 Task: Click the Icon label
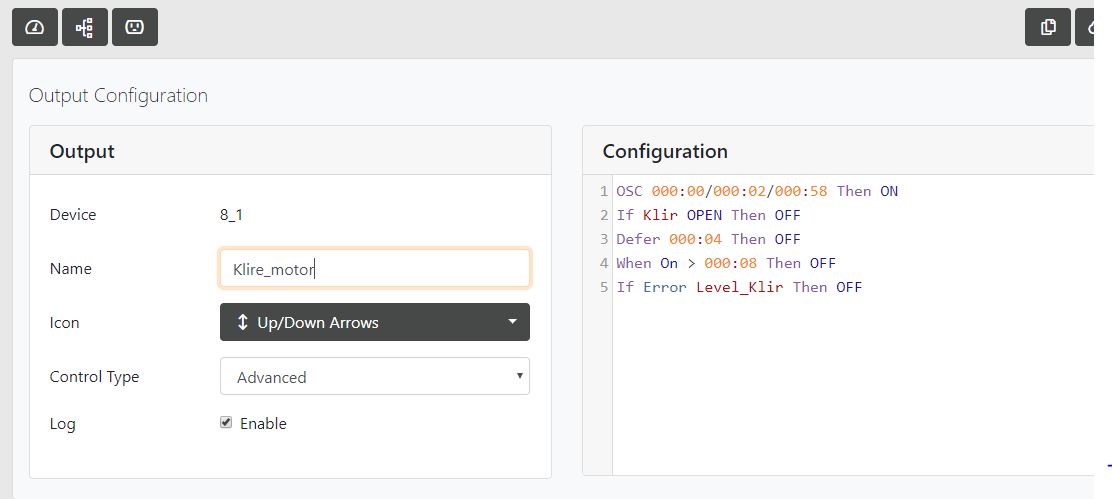click(65, 323)
